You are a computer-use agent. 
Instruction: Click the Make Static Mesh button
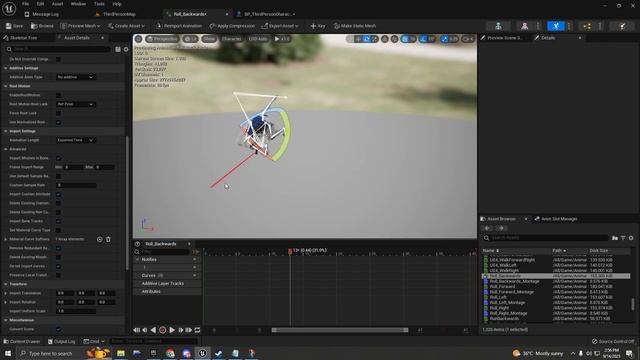[355, 26]
